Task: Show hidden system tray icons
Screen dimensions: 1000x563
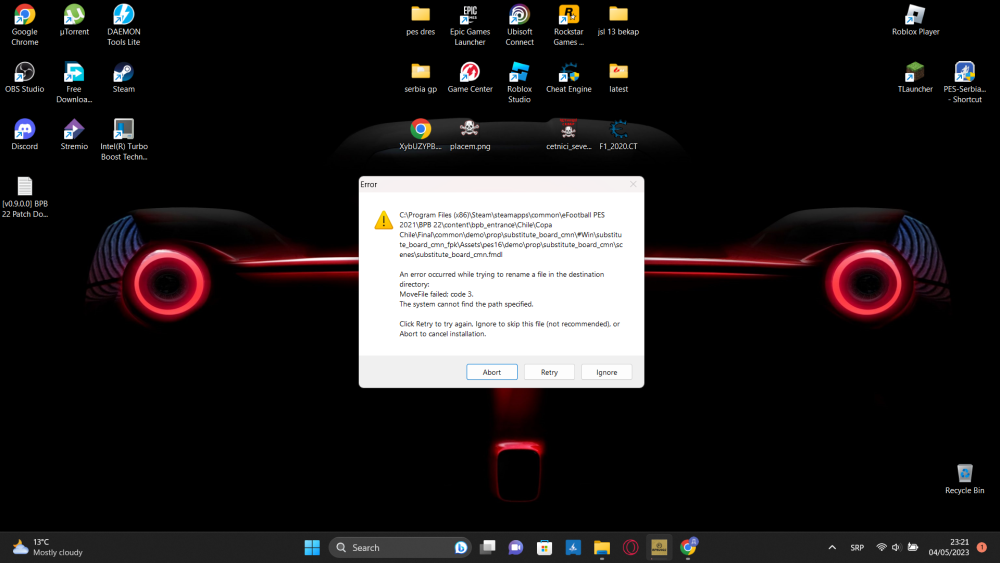Action: point(832,547)
